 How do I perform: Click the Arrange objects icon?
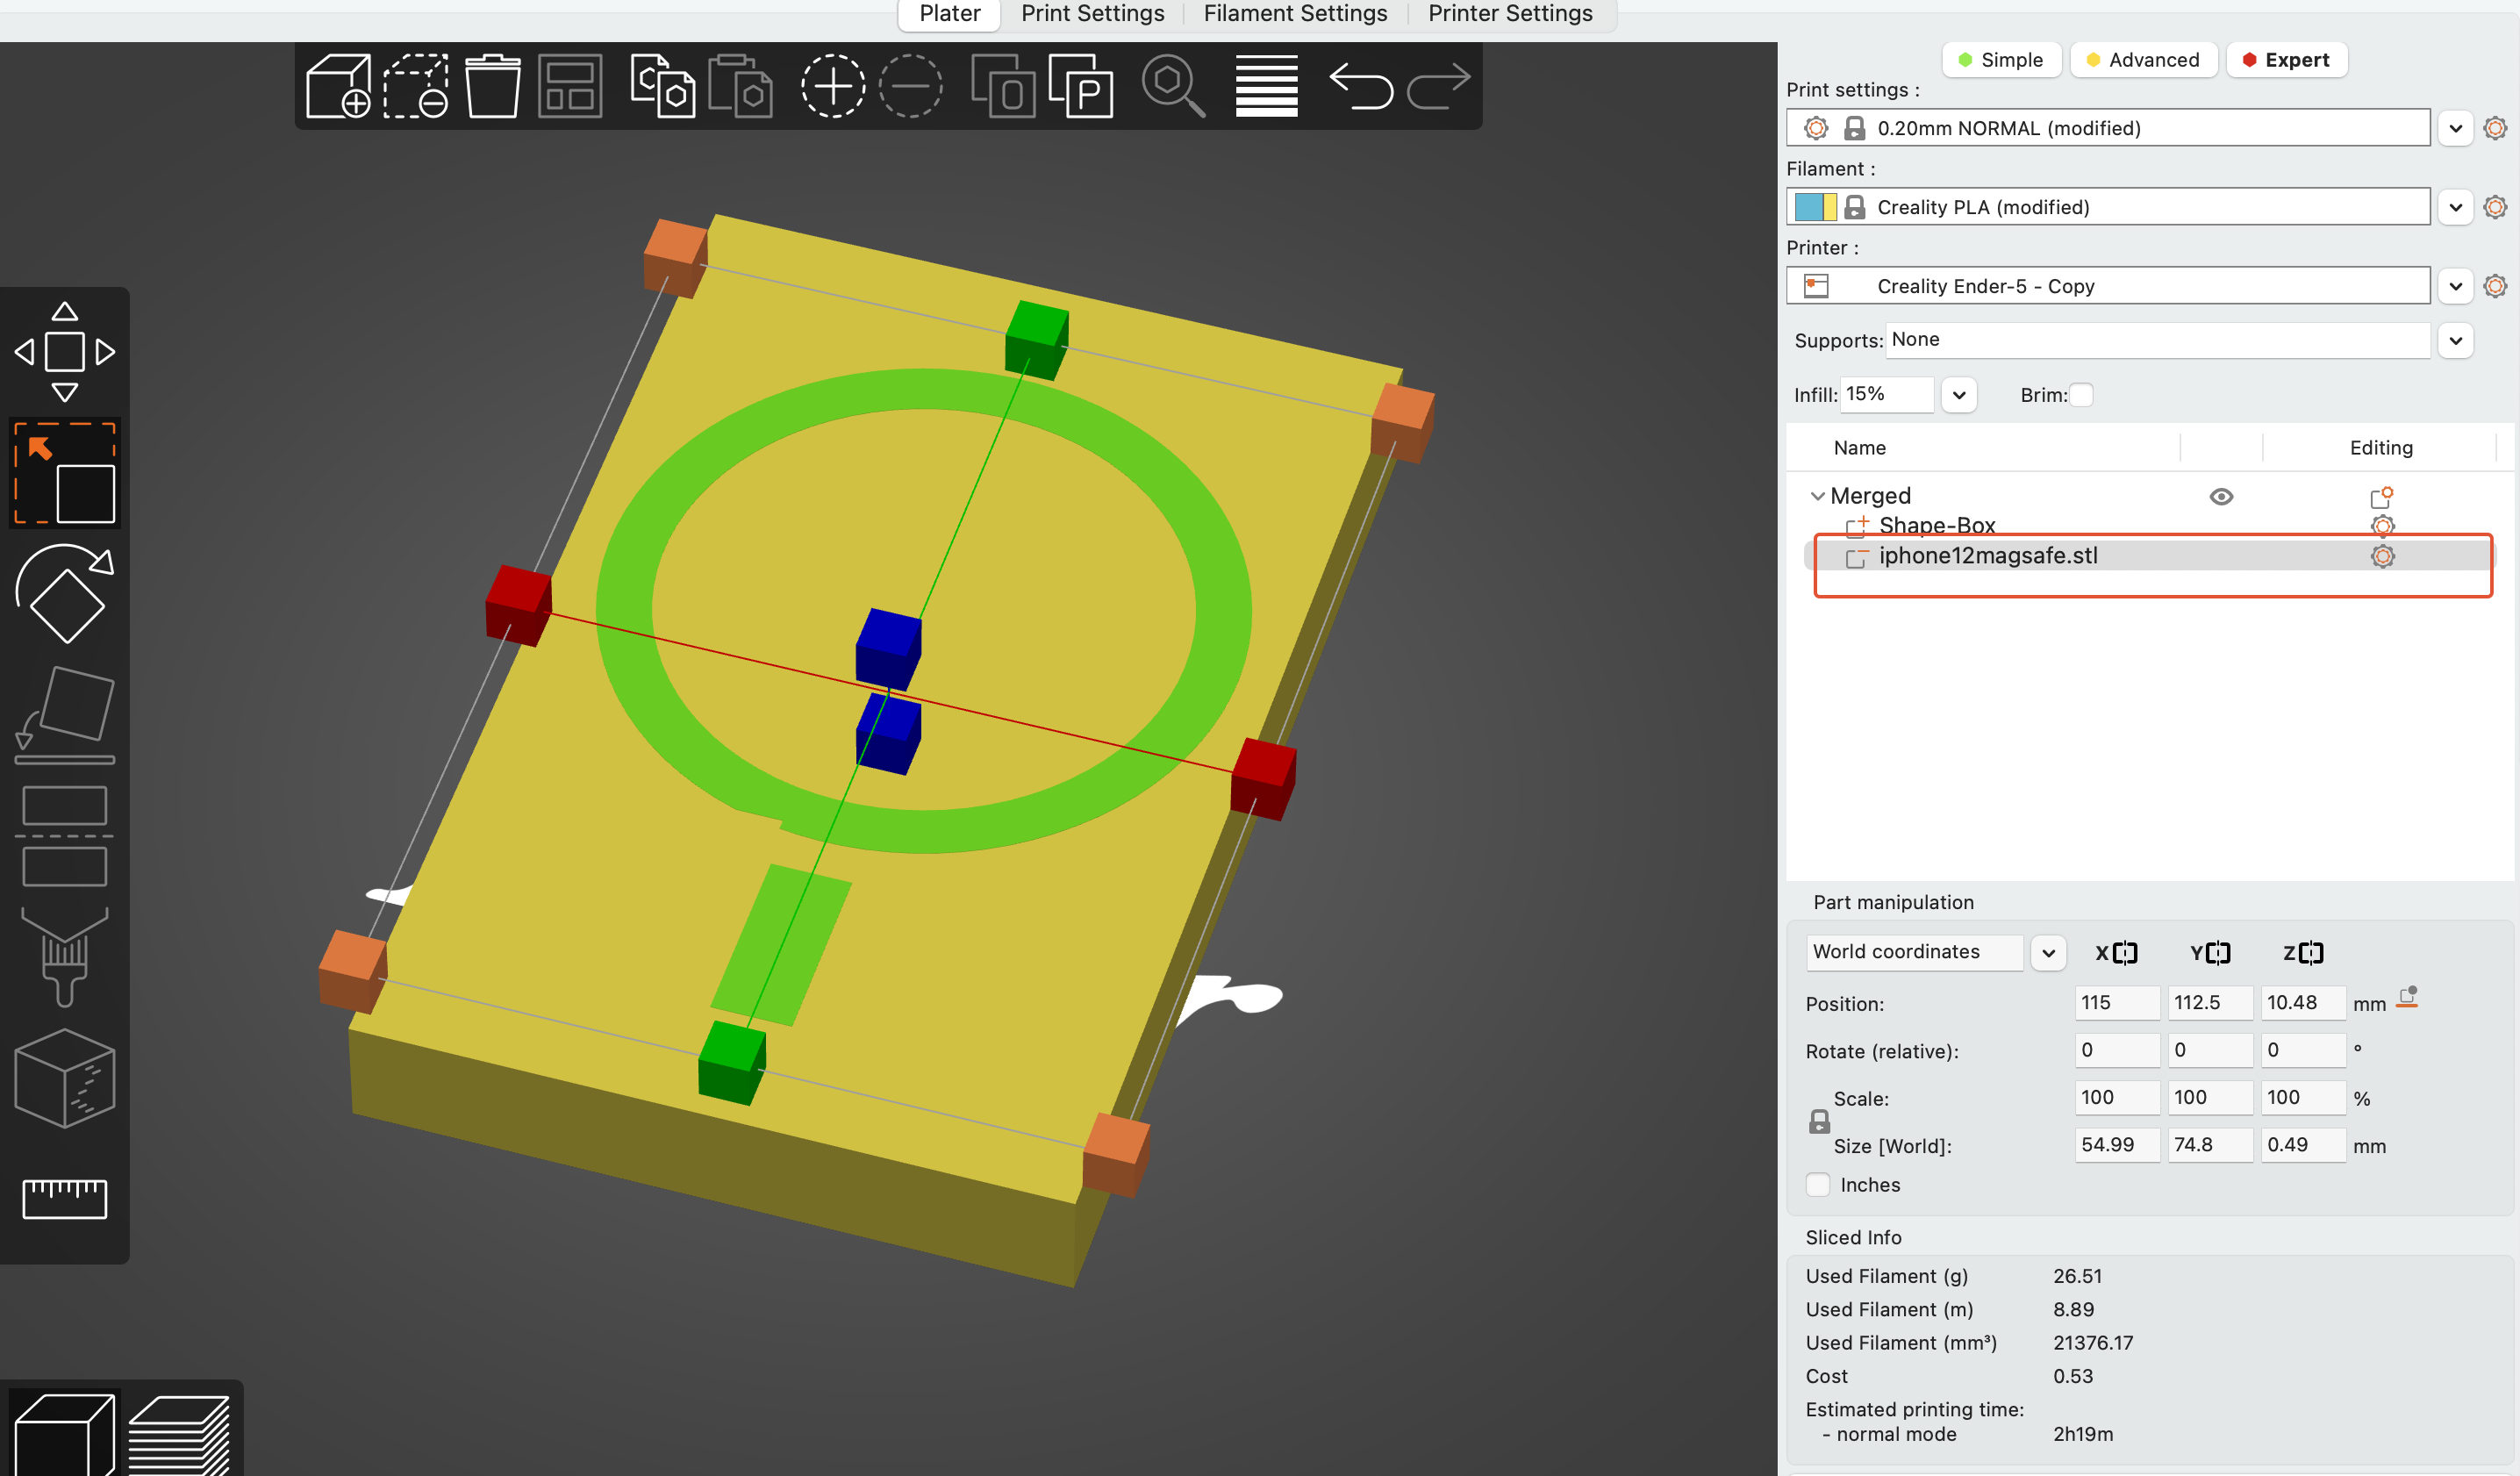click(x=570, y=86)
